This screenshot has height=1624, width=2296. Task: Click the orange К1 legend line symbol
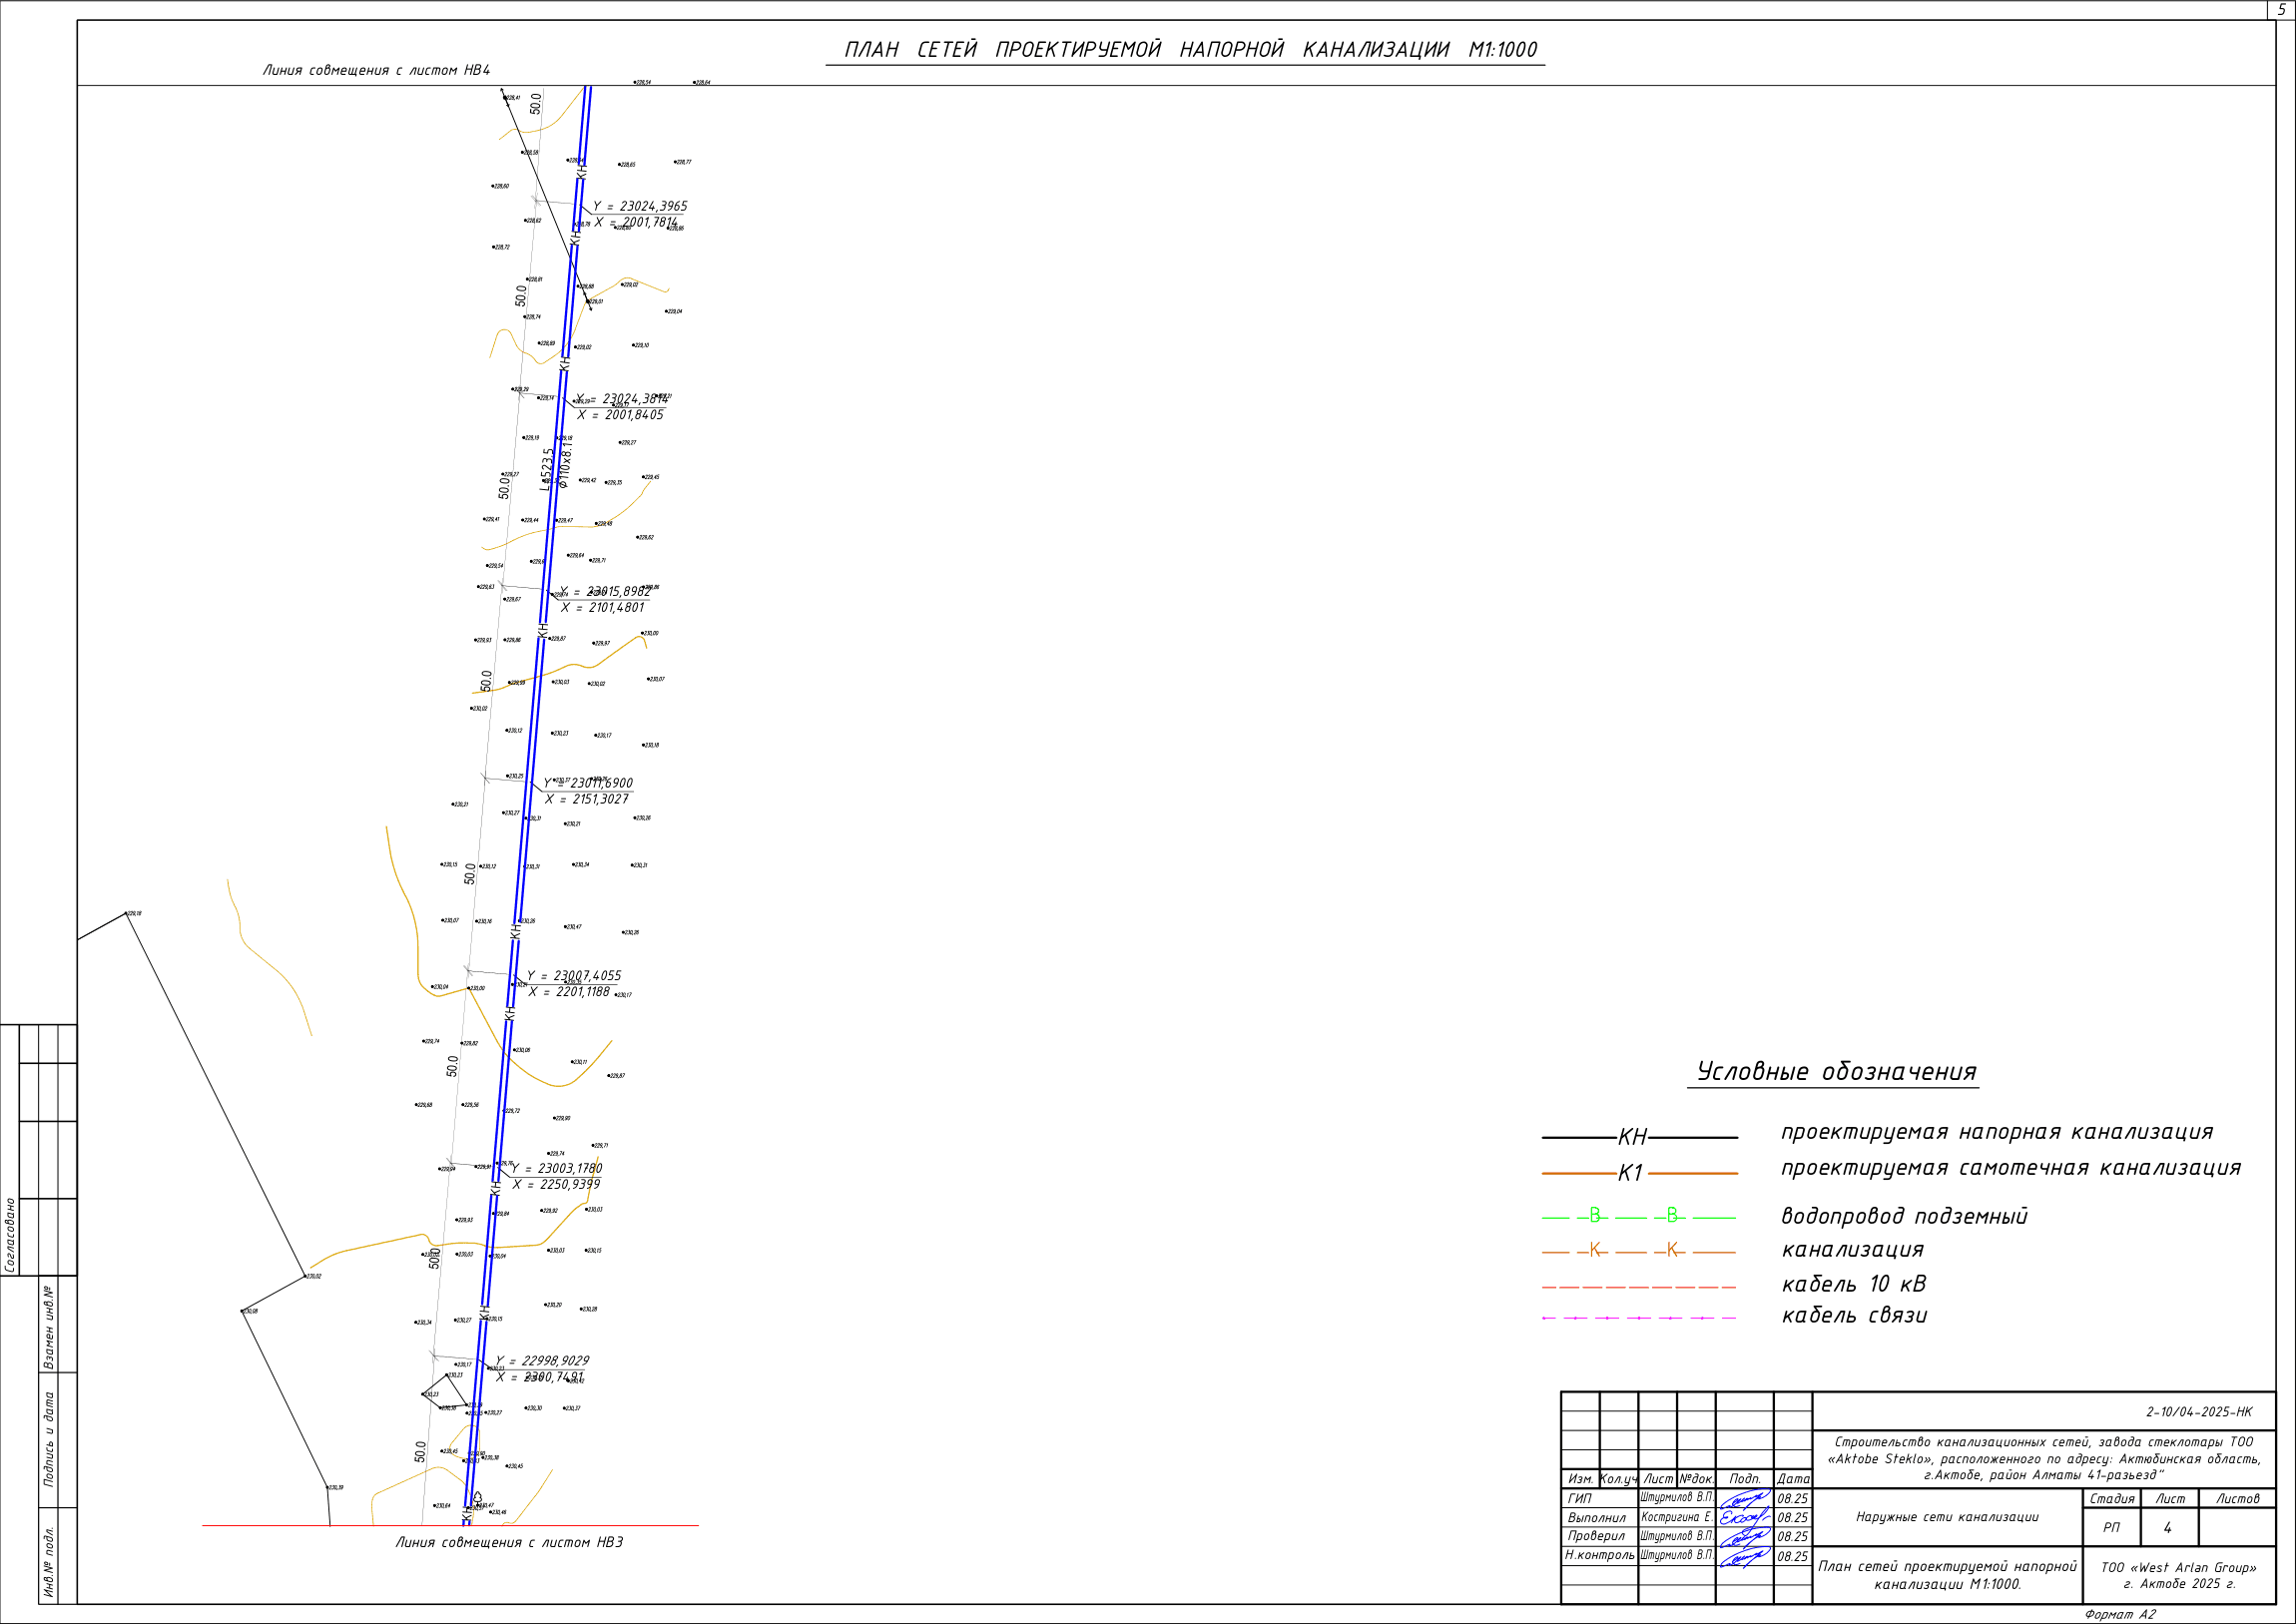click(x=1640, y=1173)
